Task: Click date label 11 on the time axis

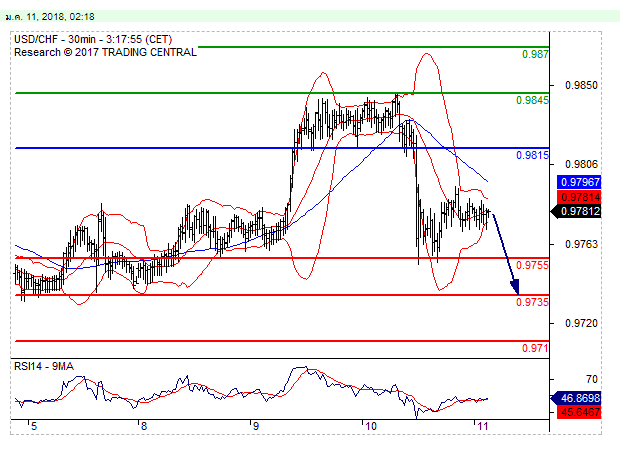Action: pyautogui.click(x=483, y=426)
